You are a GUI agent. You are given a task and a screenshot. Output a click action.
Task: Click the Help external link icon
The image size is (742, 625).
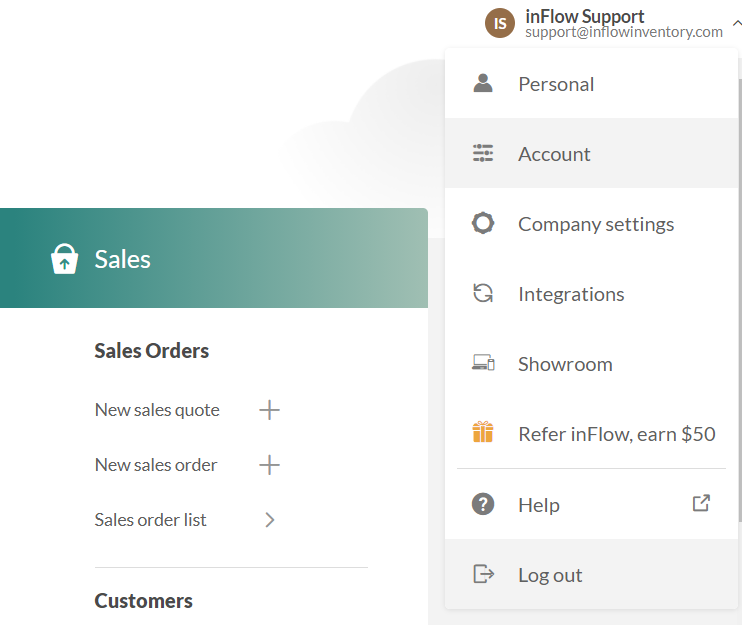coord(701,503)
